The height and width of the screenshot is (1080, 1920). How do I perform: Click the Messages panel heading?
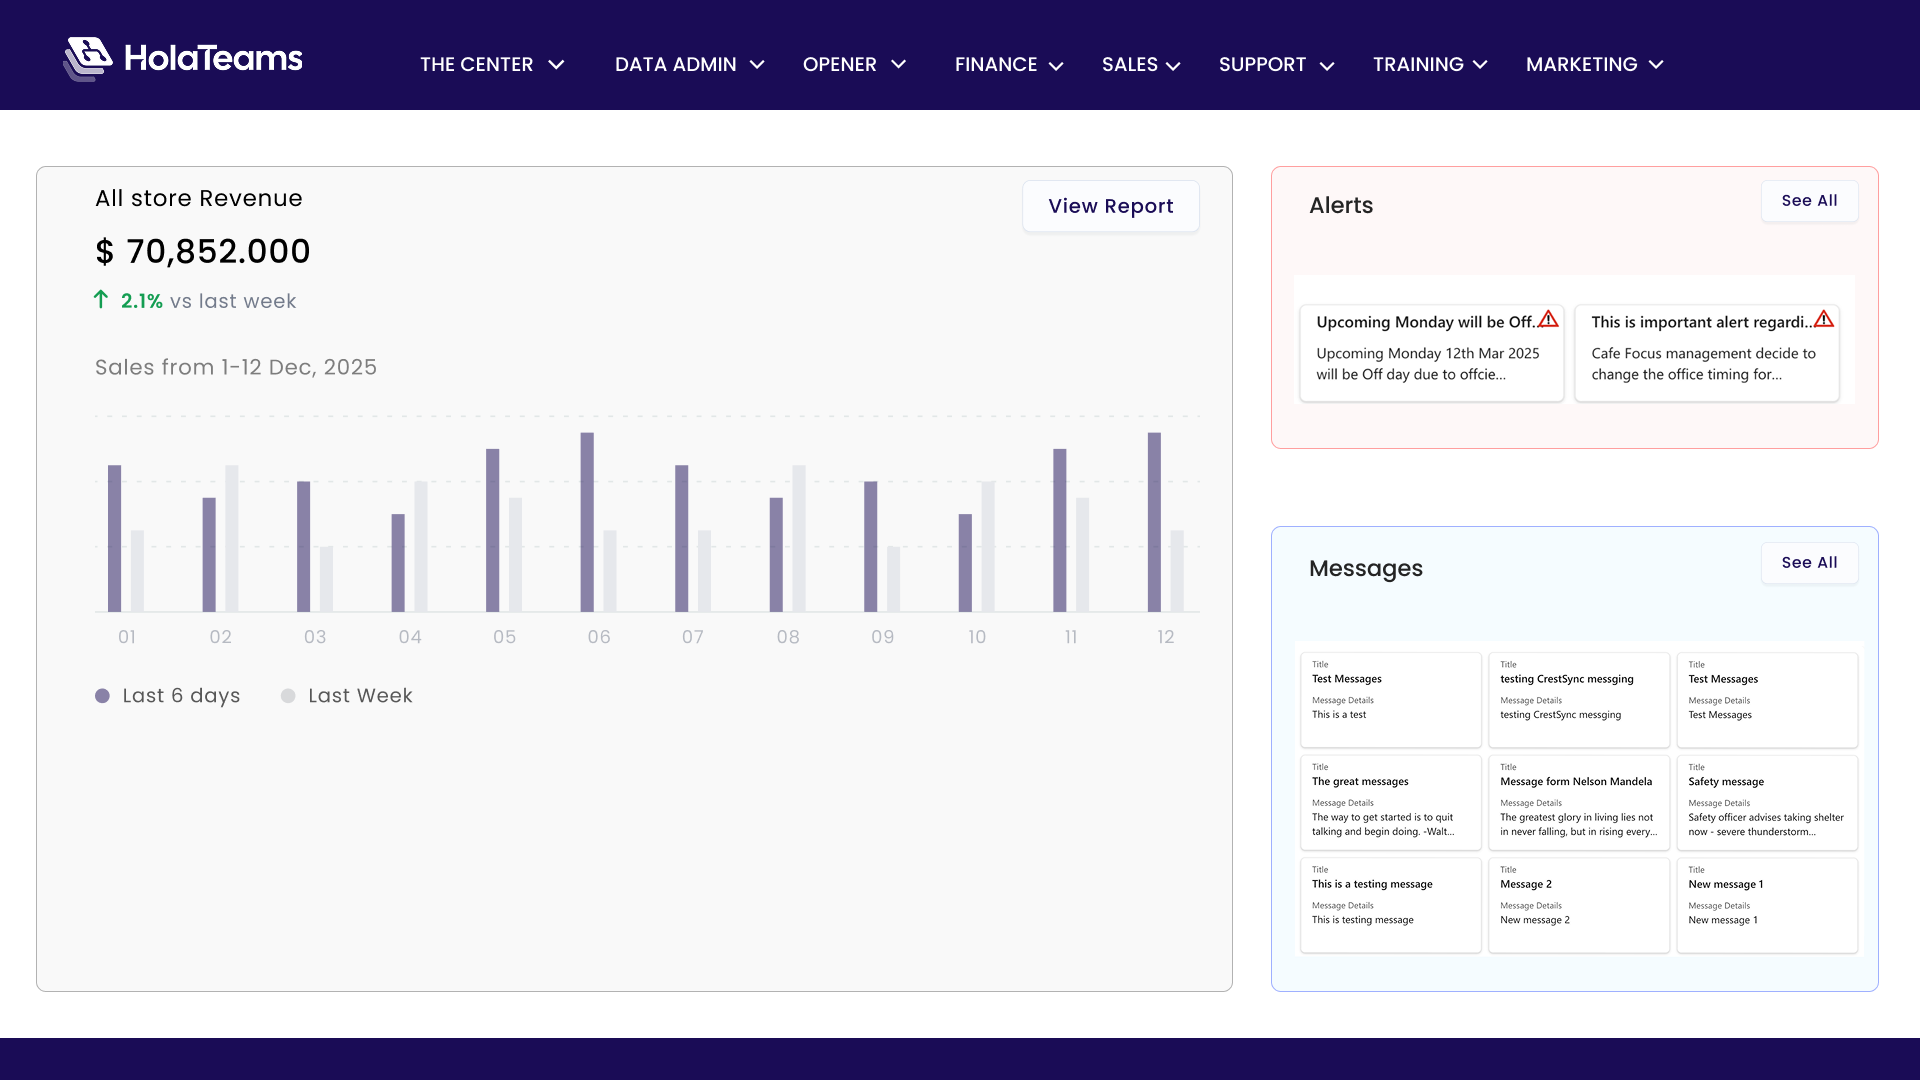click(1365, 568)
